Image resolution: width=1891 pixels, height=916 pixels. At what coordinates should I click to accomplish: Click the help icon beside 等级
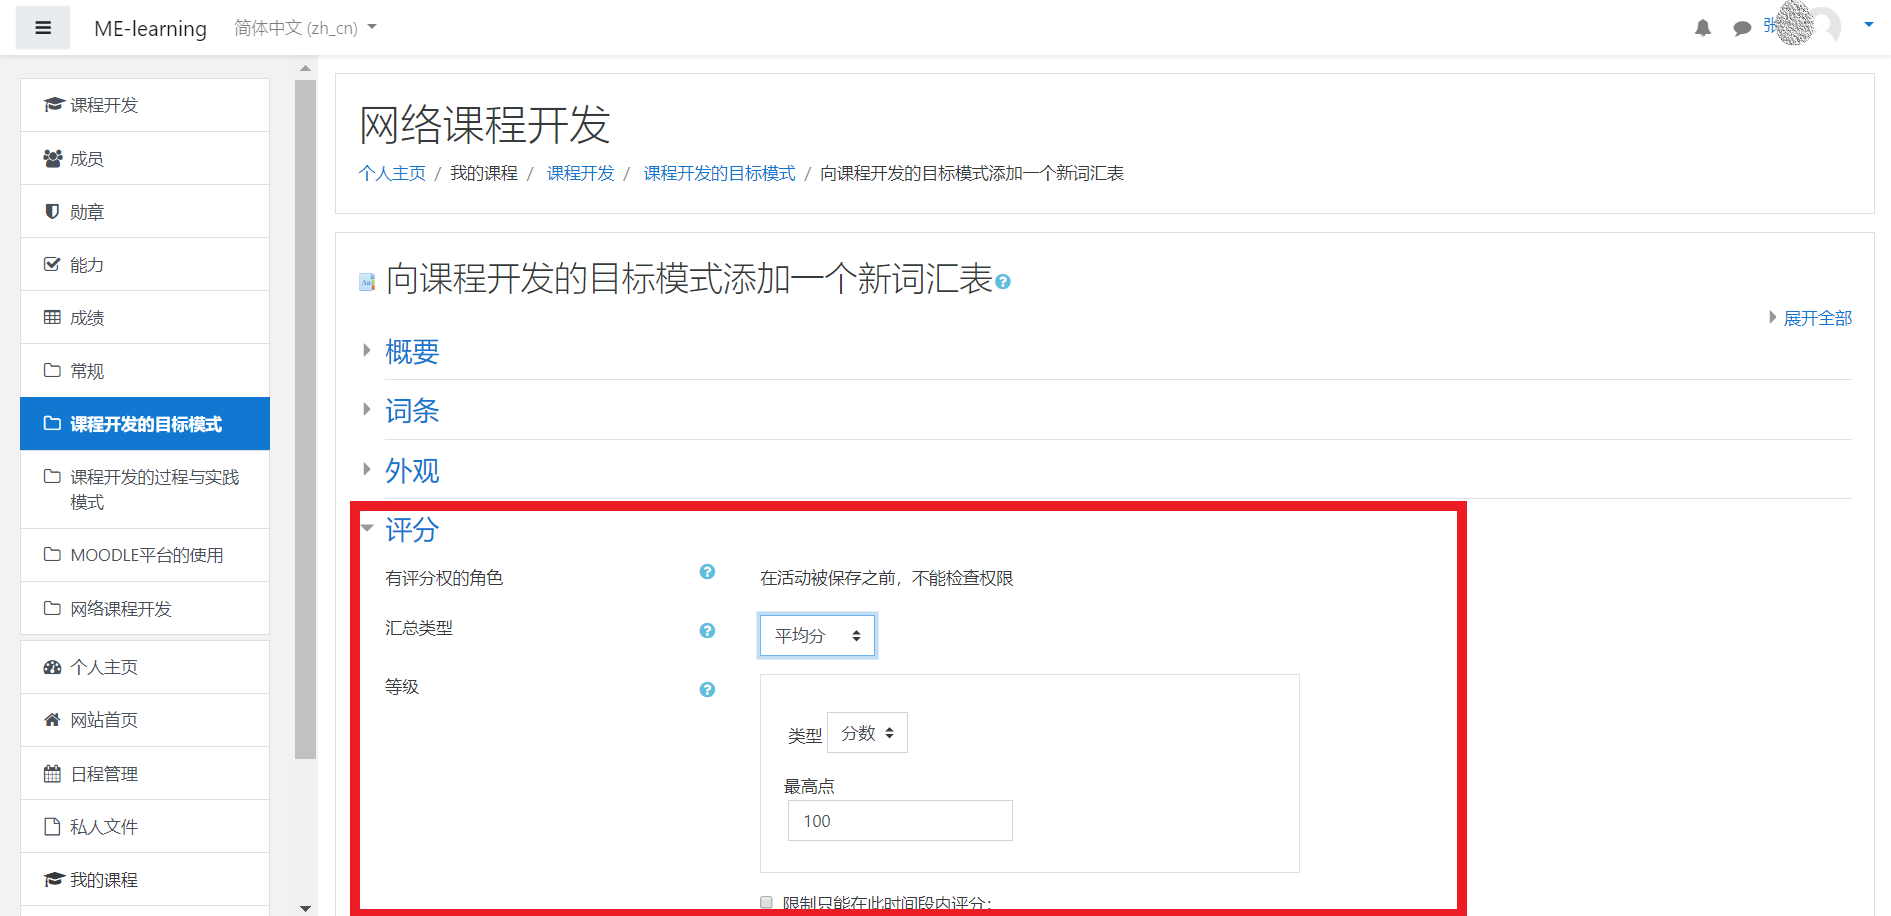click(707, 690)
